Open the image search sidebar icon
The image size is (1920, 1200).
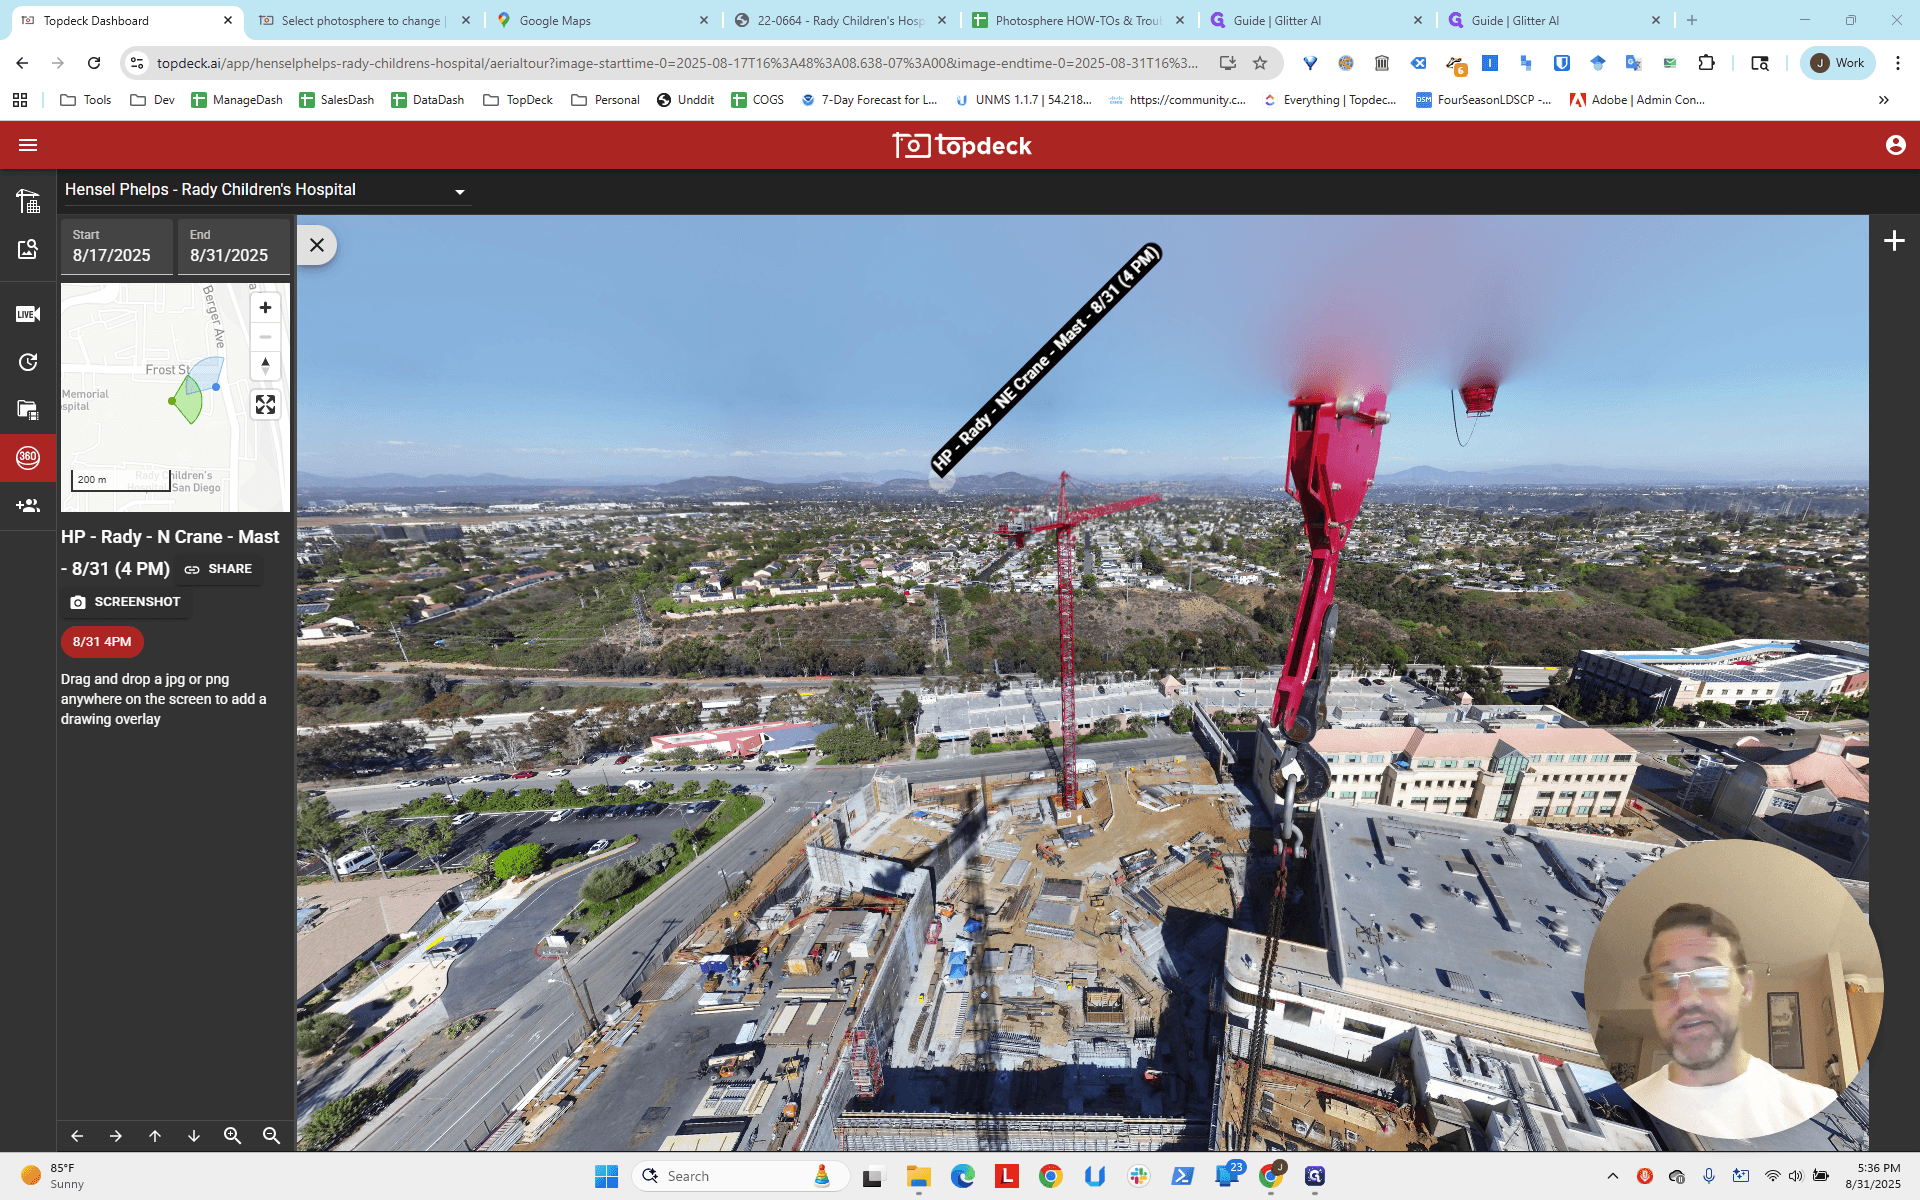(28, 249)
